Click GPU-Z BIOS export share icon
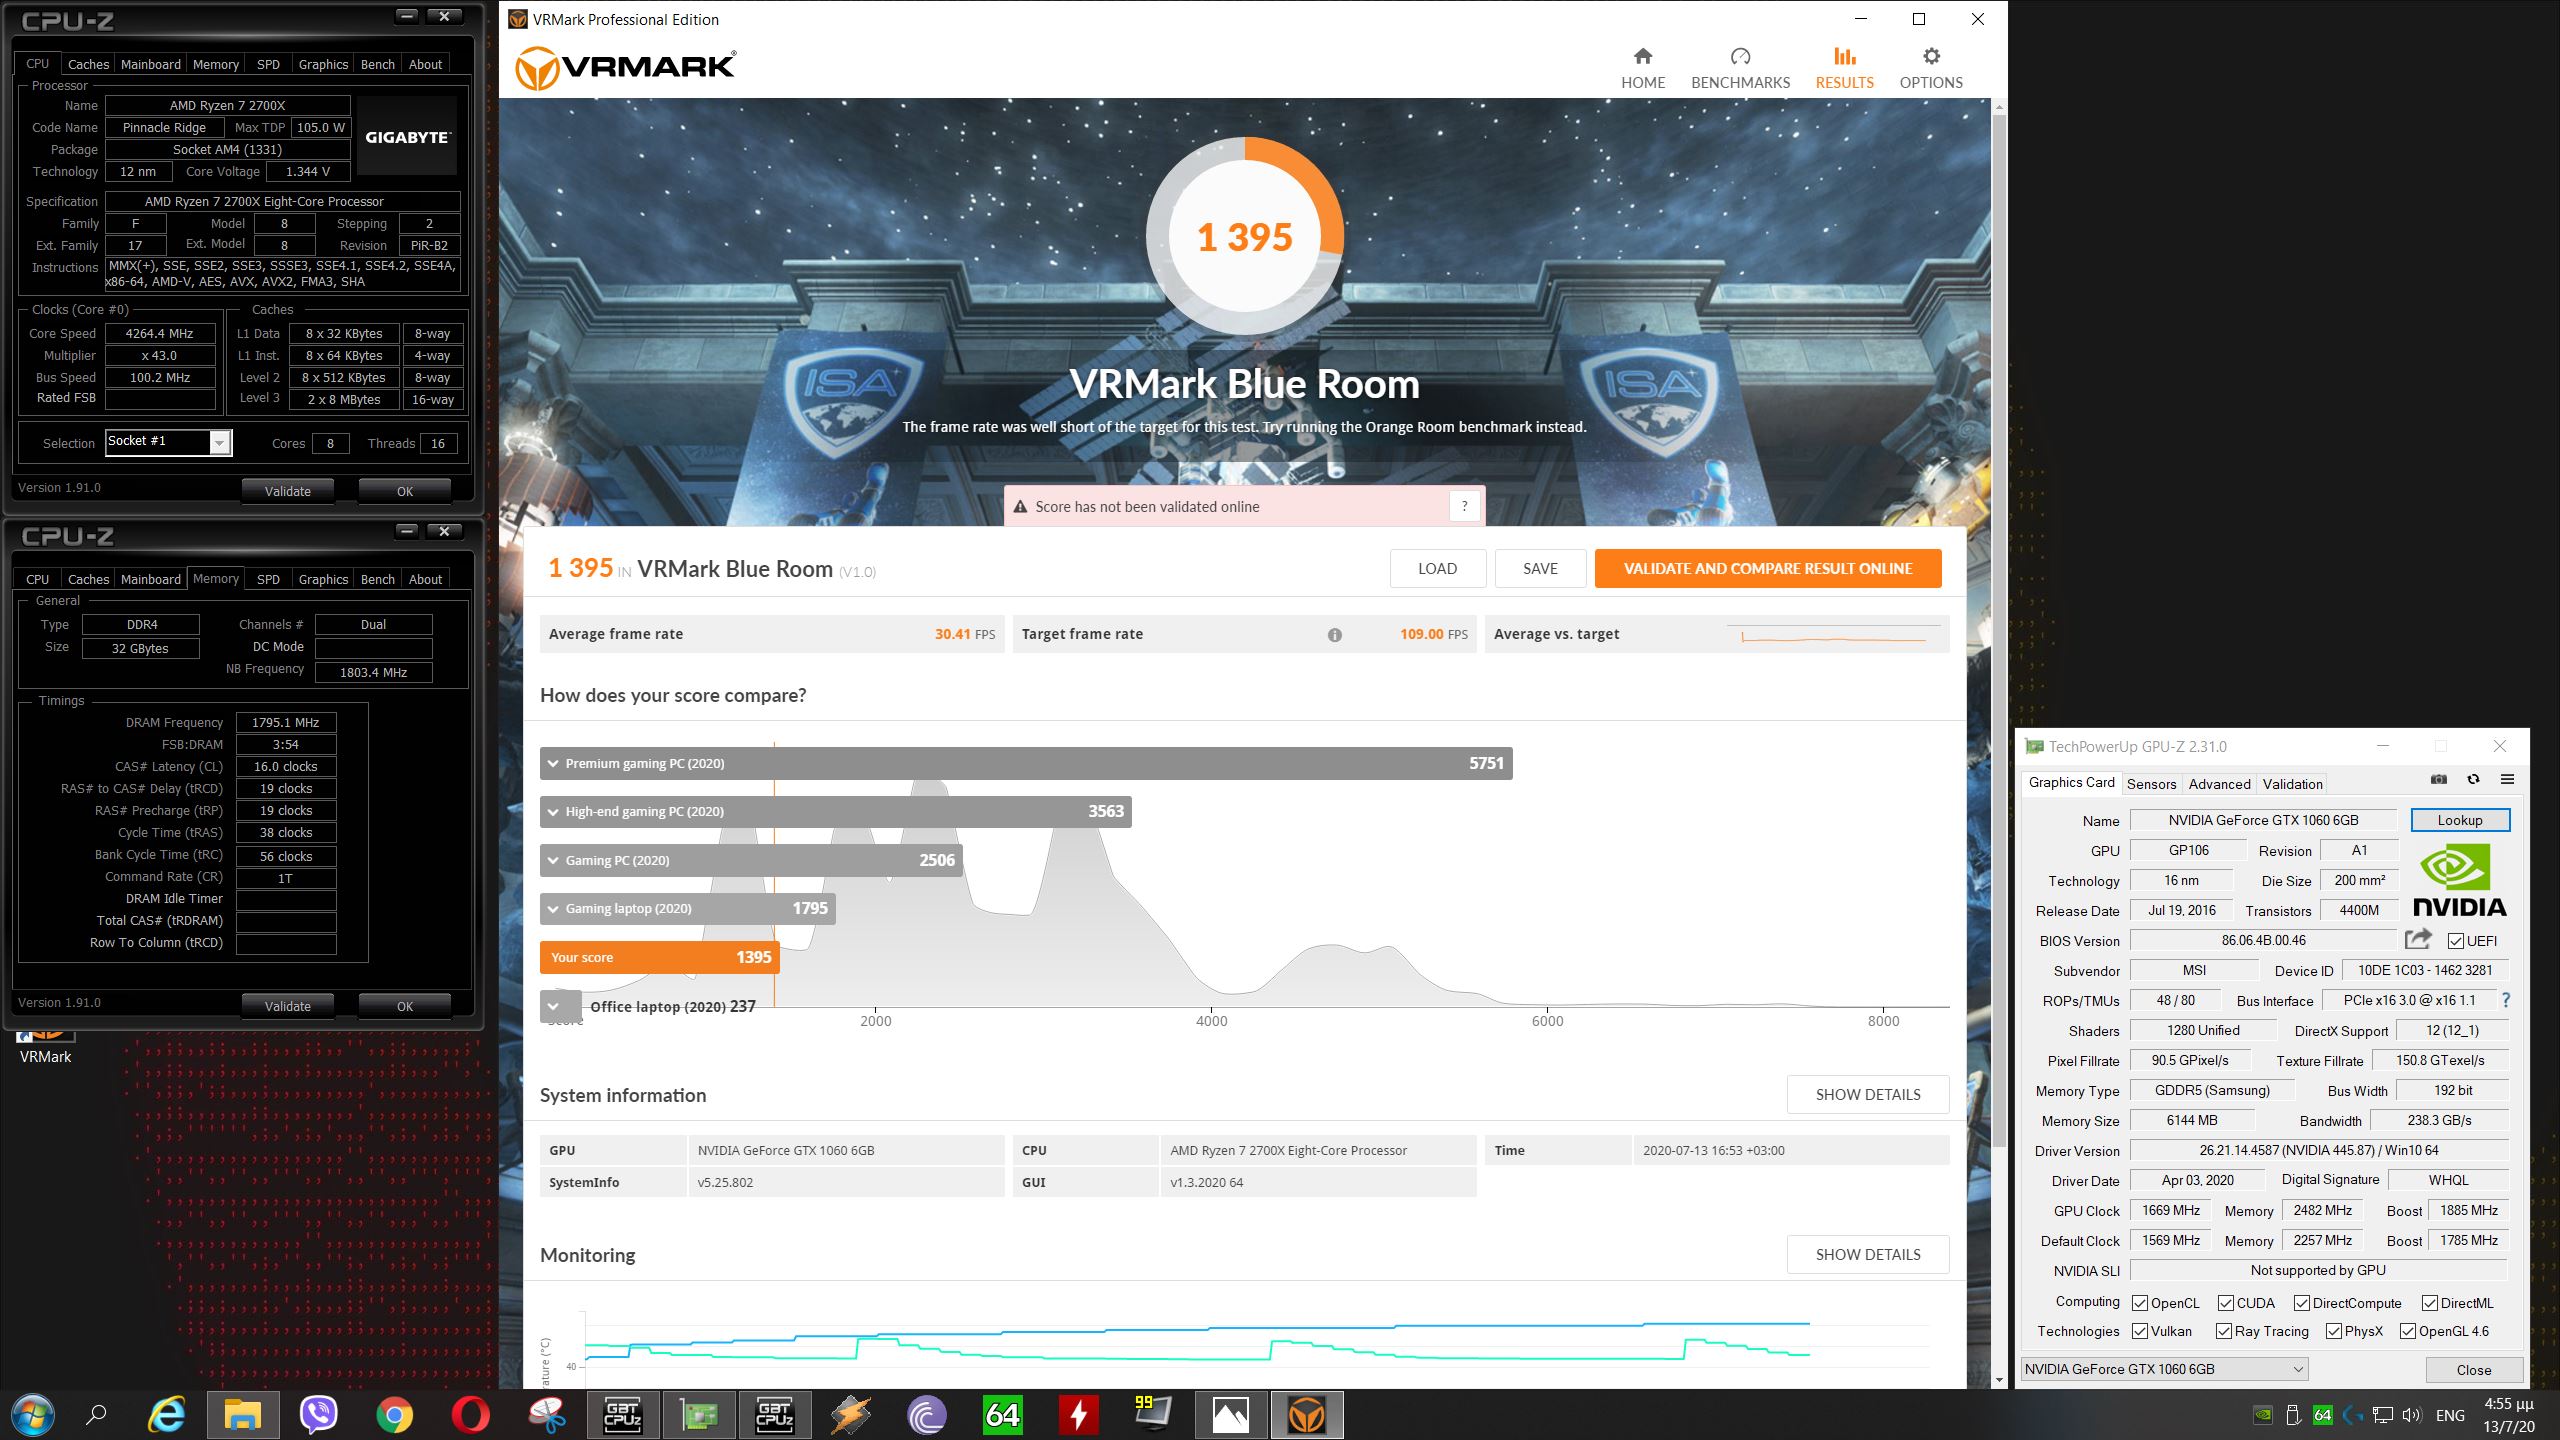This screenshot has width=2560, height=1440. coord(2418,939)
